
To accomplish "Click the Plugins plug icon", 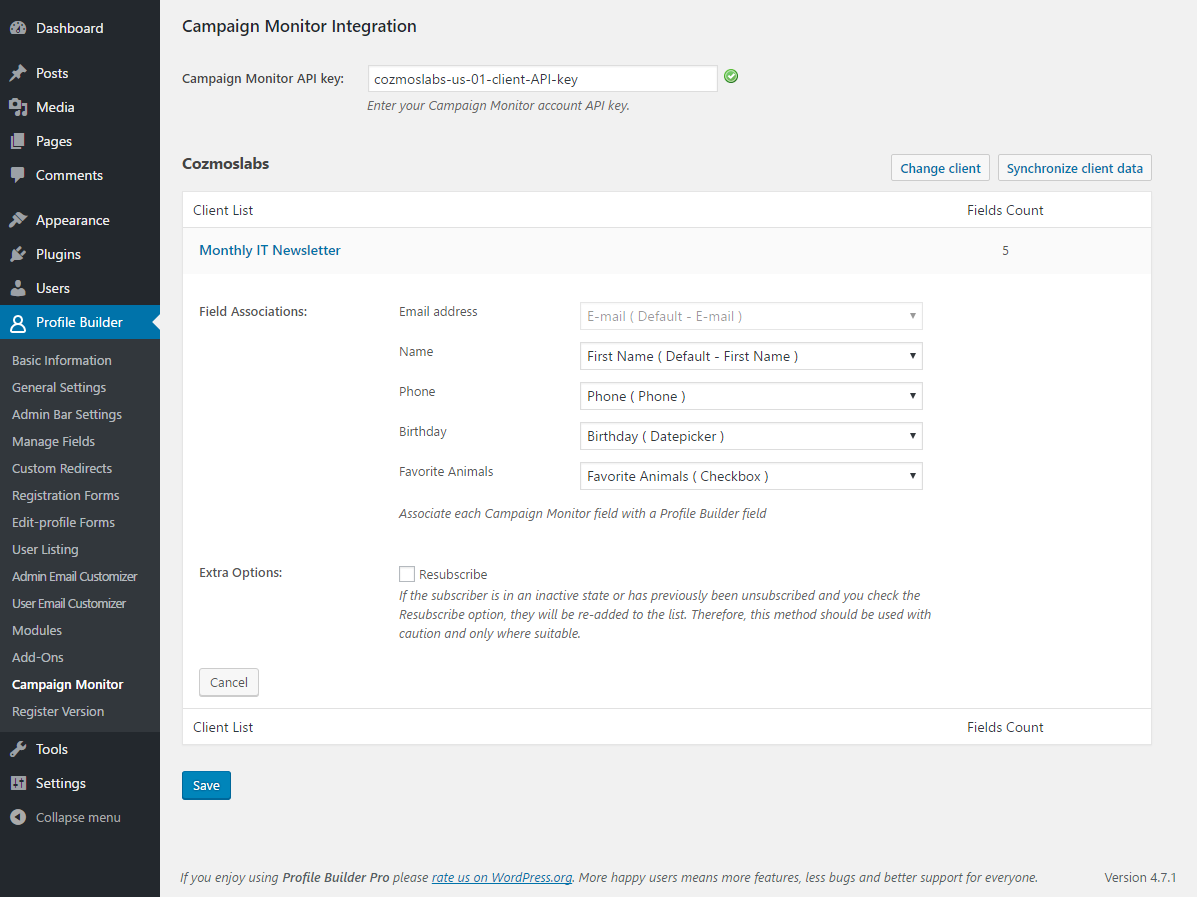I will (18, 254).
